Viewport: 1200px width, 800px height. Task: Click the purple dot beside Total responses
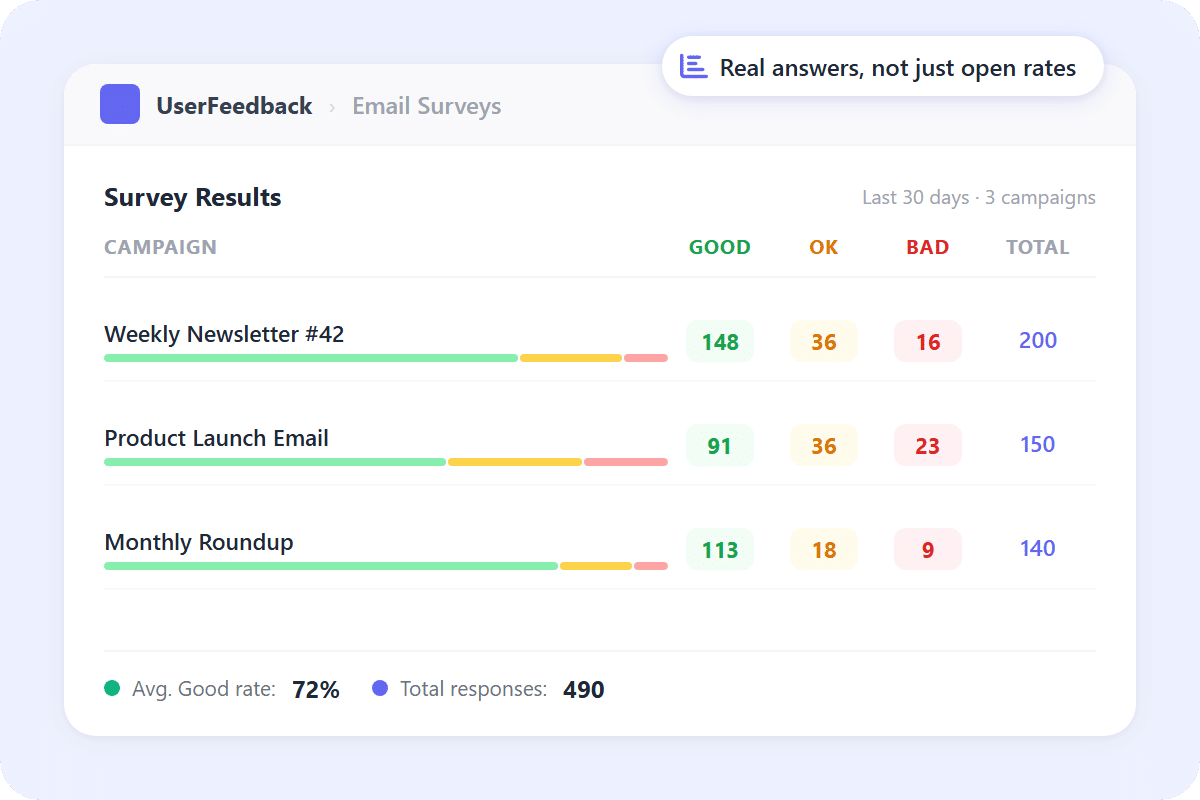pyautogui.click(x=379, y=688)
